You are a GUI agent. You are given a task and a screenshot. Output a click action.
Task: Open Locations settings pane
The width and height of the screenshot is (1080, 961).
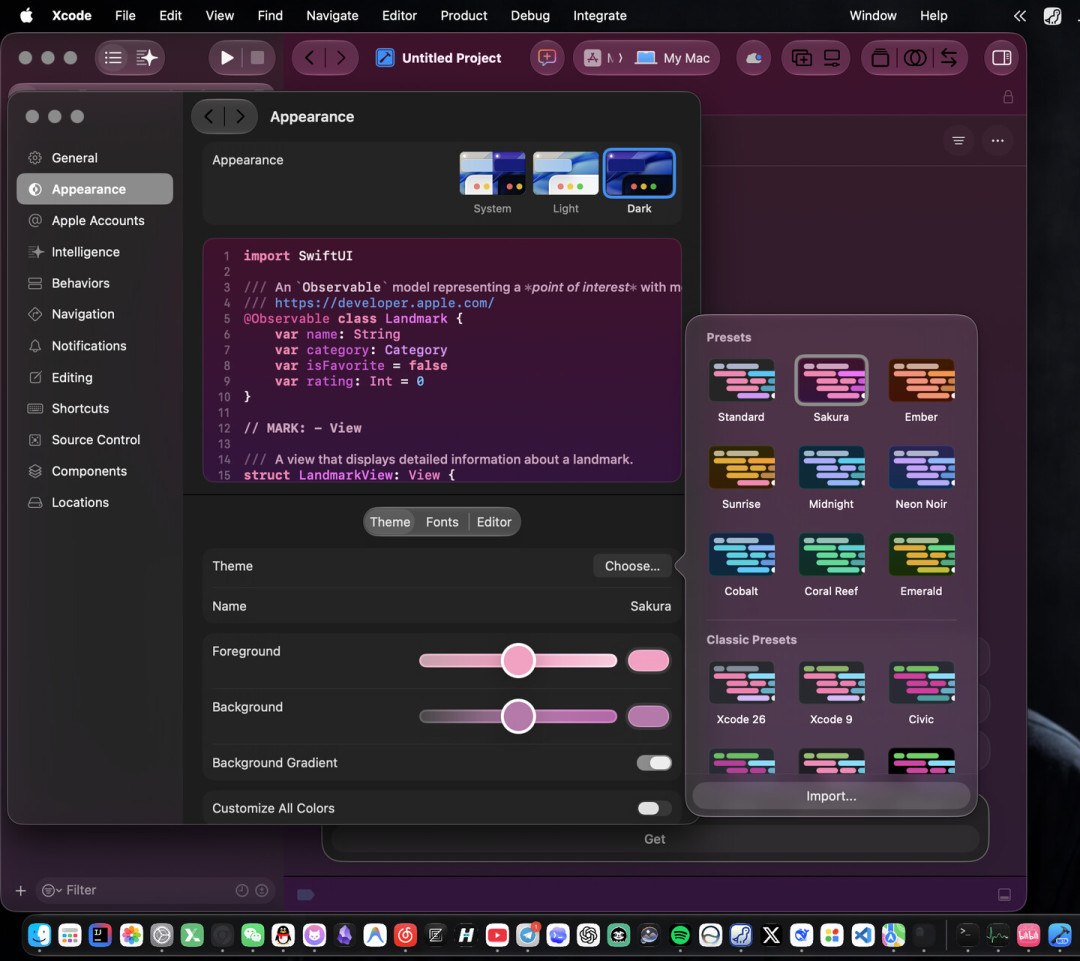(95, 502)
